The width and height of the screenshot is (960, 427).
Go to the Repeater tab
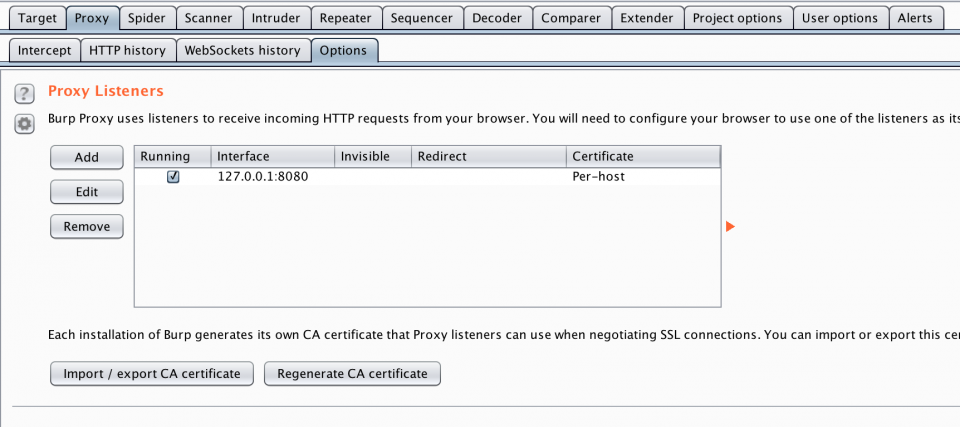click(x=345, y=18)
